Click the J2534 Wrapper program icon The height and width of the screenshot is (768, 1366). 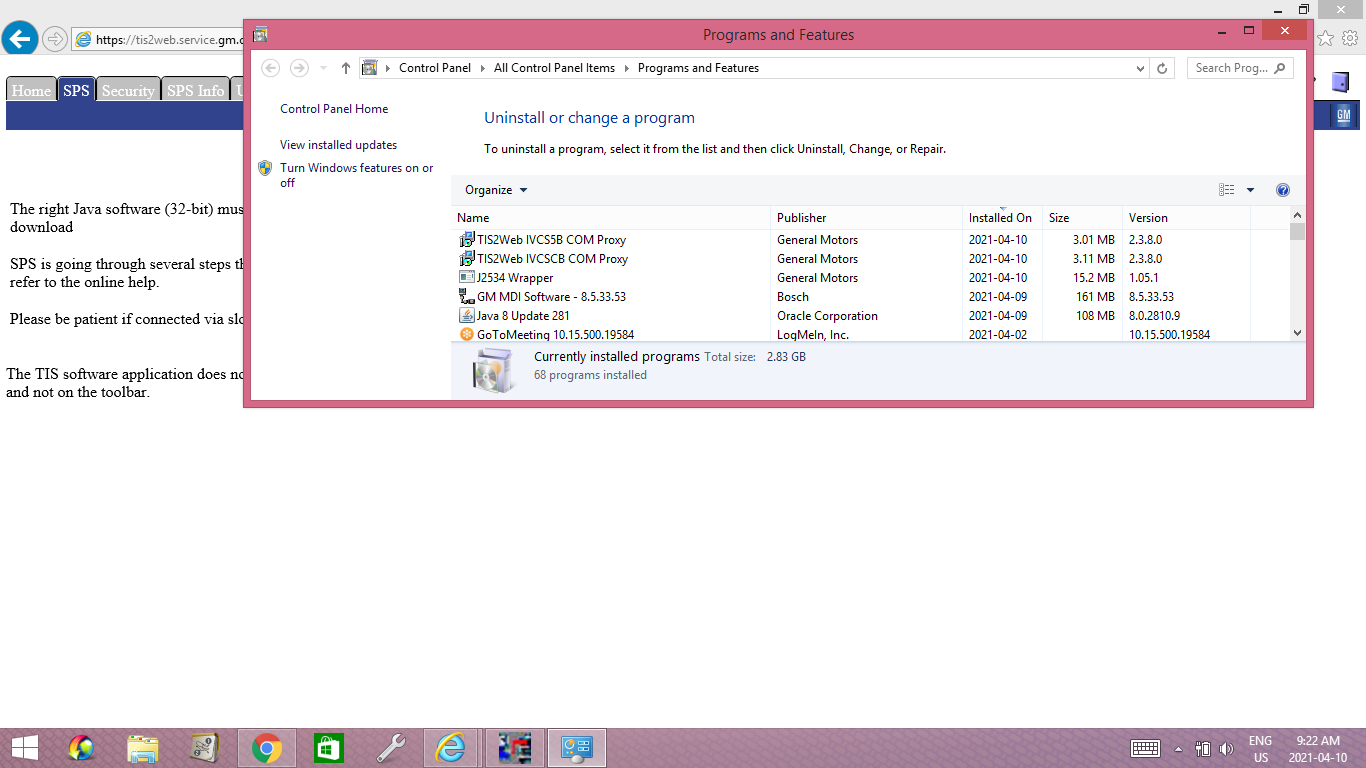click(466, 278)
